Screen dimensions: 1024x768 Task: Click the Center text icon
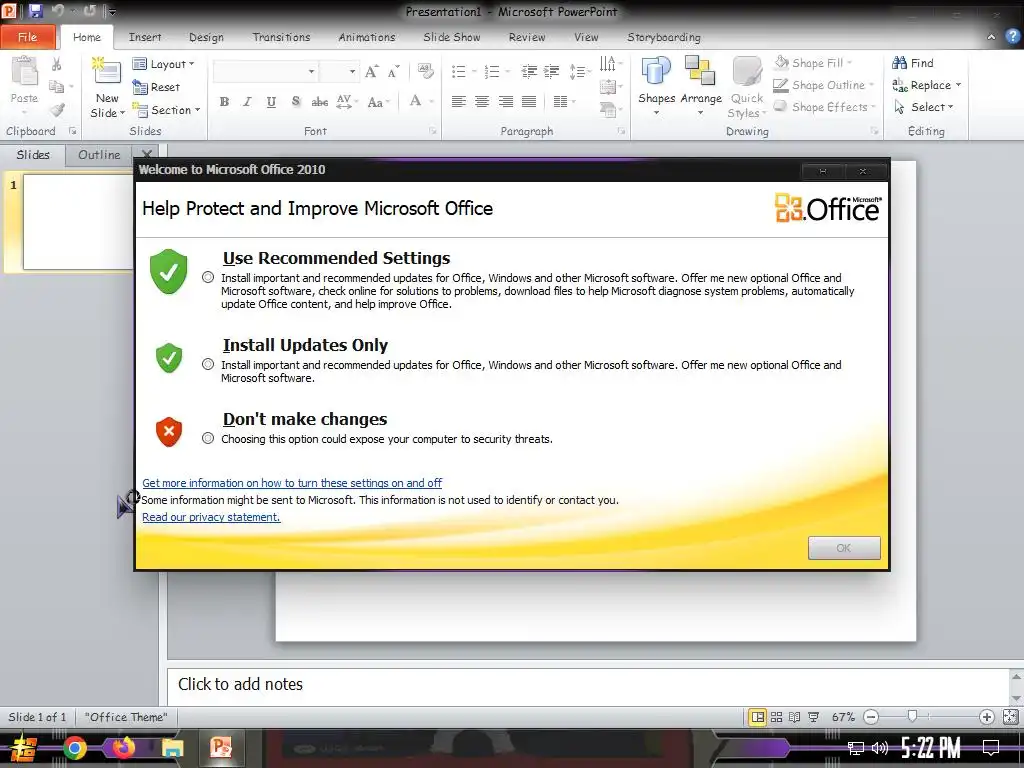pyautogui.click(x=482, y=102)
